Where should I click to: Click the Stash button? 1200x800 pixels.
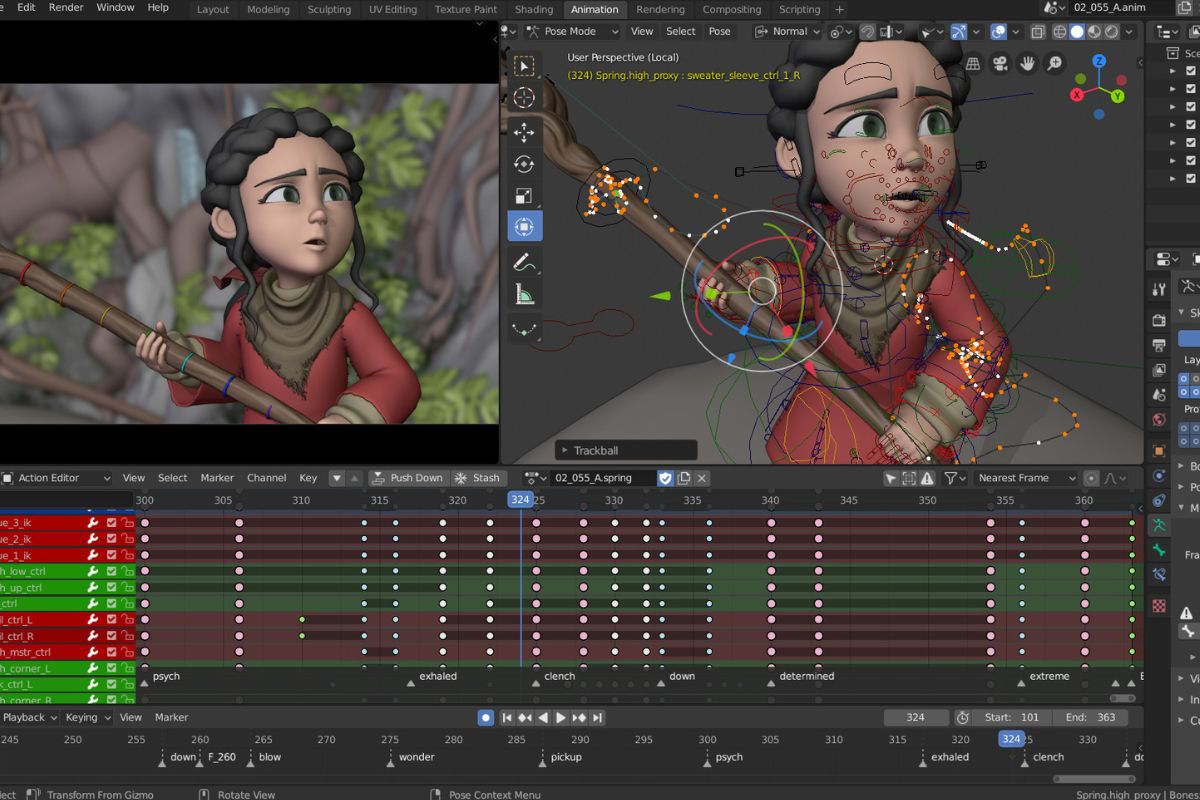(477, 478)
